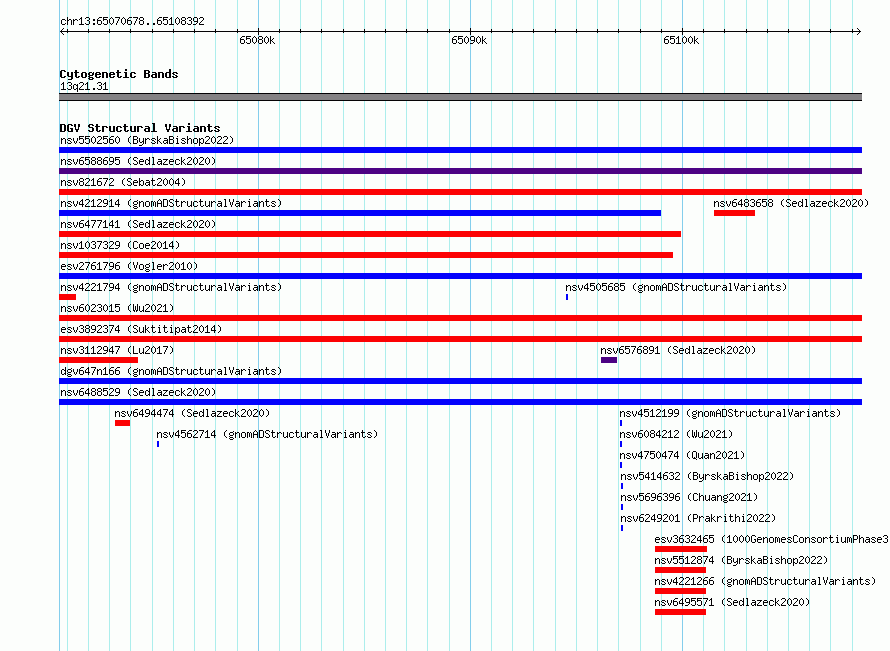Screen dimensions: 890x651
Task: Open the nsv6477141 (Sedlazeck2020) label
Action: [x=138, y=224]
